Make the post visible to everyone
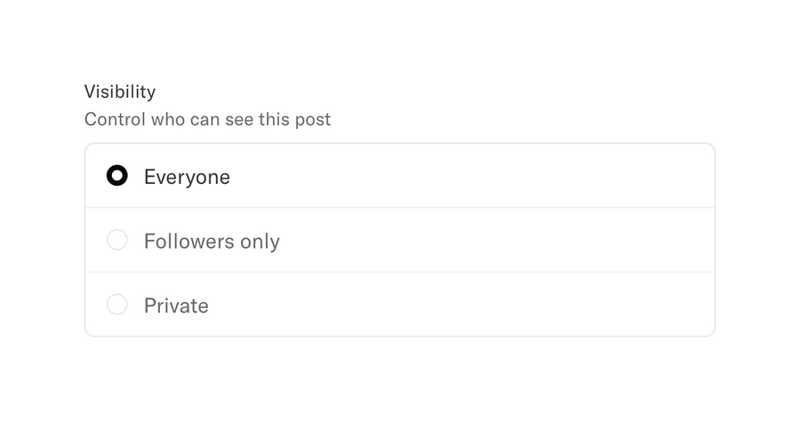800x421 pixels. [x=117, y=177]
